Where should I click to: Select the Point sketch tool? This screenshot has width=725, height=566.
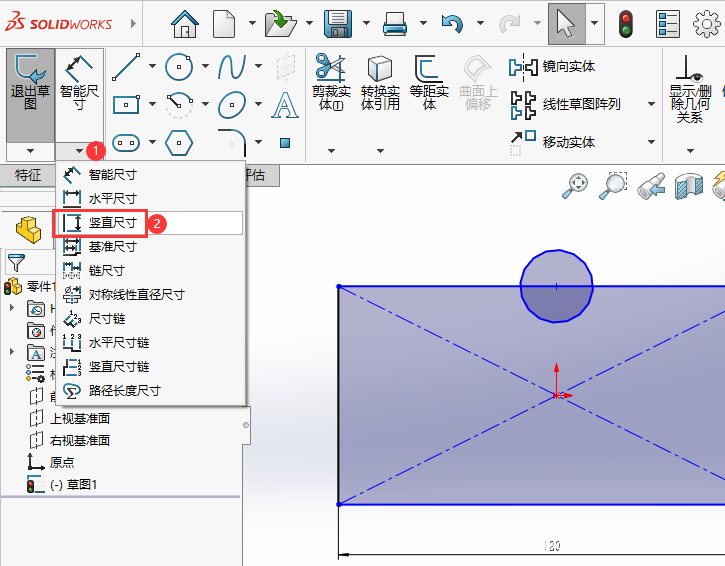click(x=285, y=143)
